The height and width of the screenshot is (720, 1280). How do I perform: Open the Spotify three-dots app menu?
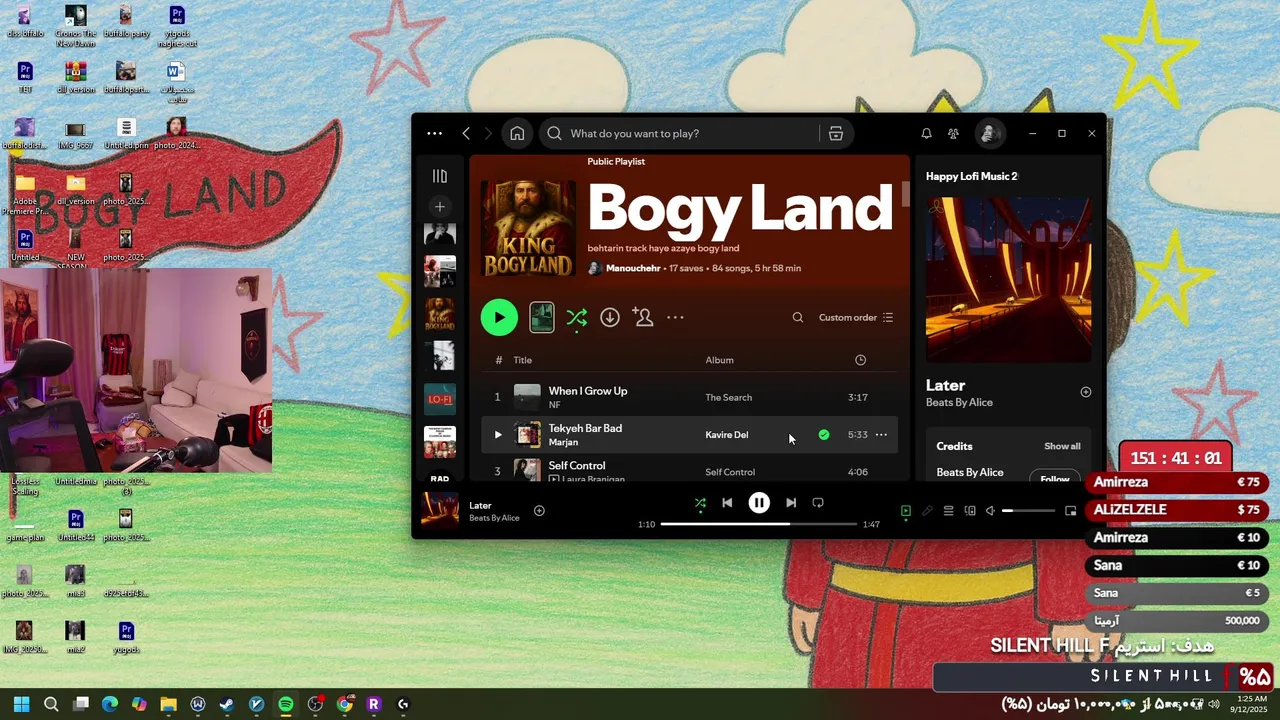point(434,133)
